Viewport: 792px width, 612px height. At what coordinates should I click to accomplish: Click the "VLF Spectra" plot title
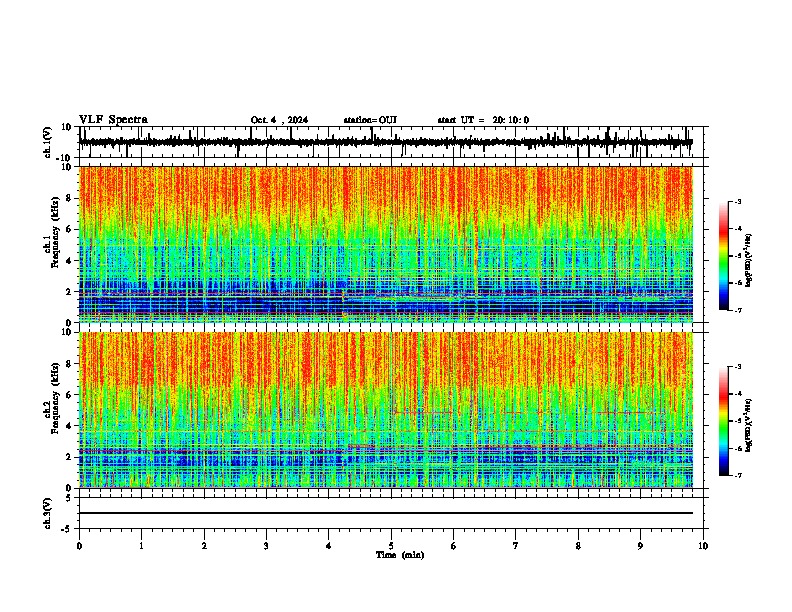click(113, 119)
